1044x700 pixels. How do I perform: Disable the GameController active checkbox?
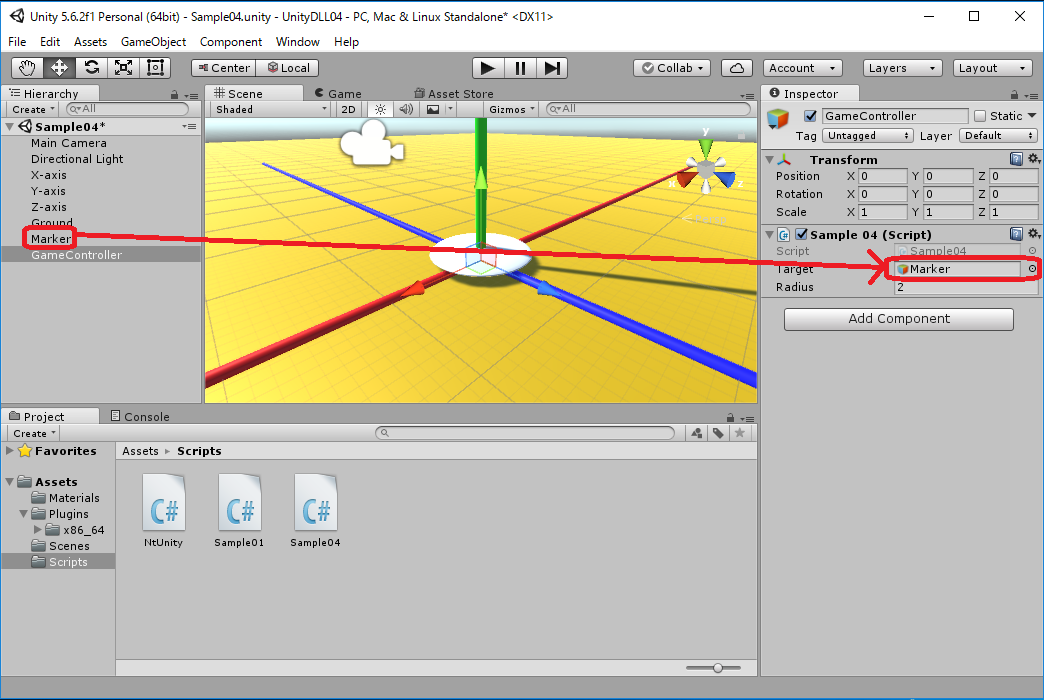pyautogui.click(x=810, y=116)
